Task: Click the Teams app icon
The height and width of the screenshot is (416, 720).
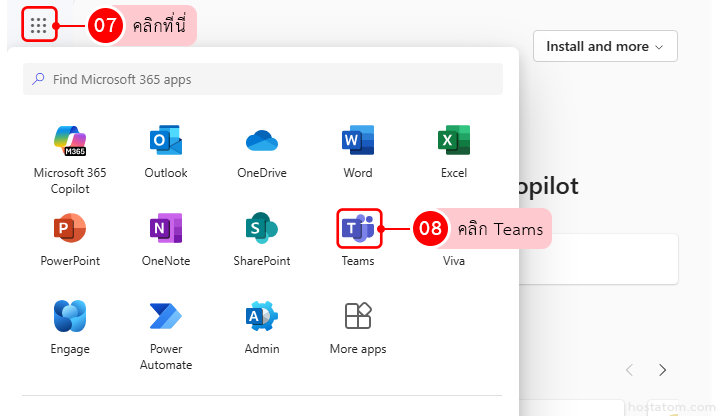Action: pos(358,229)
